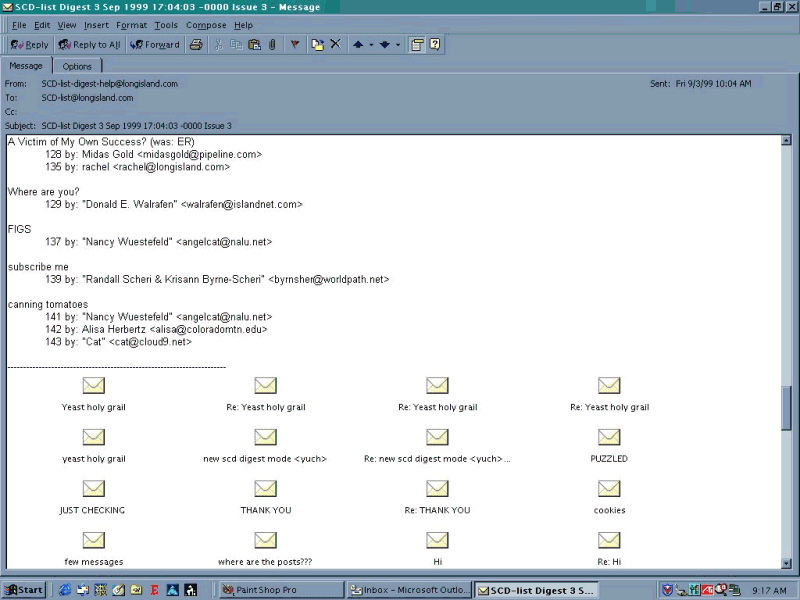Screen dimensions: 800x600
Task: Click the Move to Folder icon
Action: pos(317,44)
